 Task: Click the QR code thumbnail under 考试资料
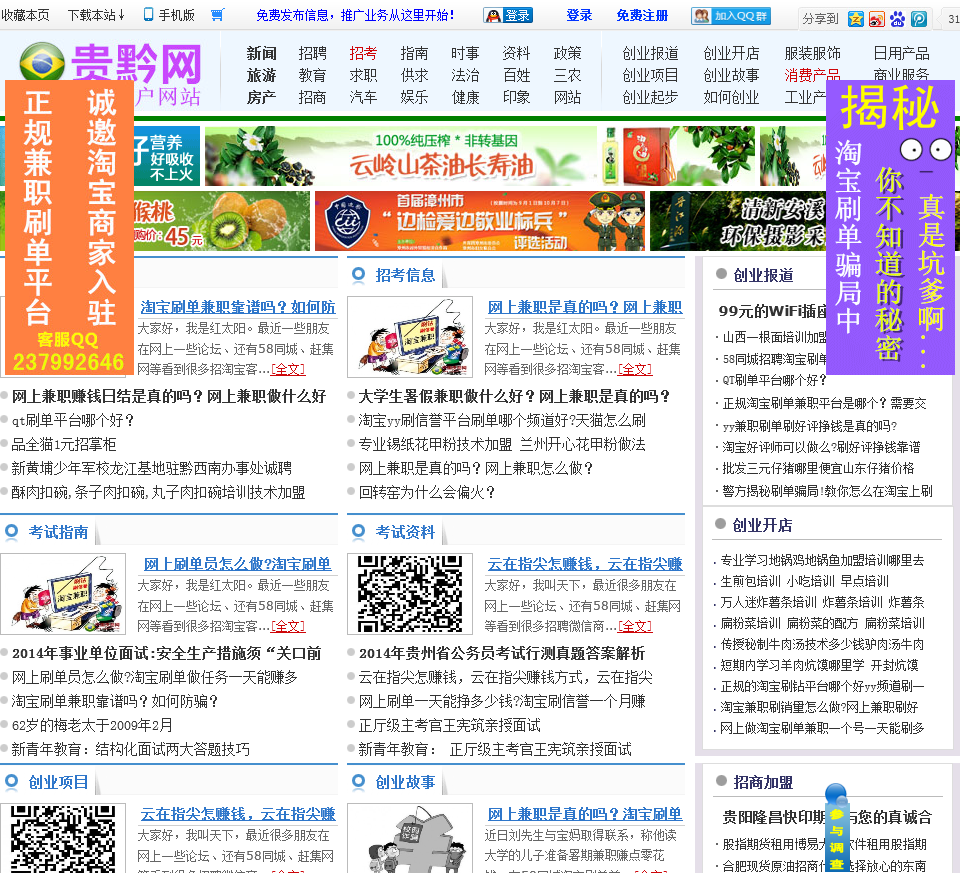(410, 594)
